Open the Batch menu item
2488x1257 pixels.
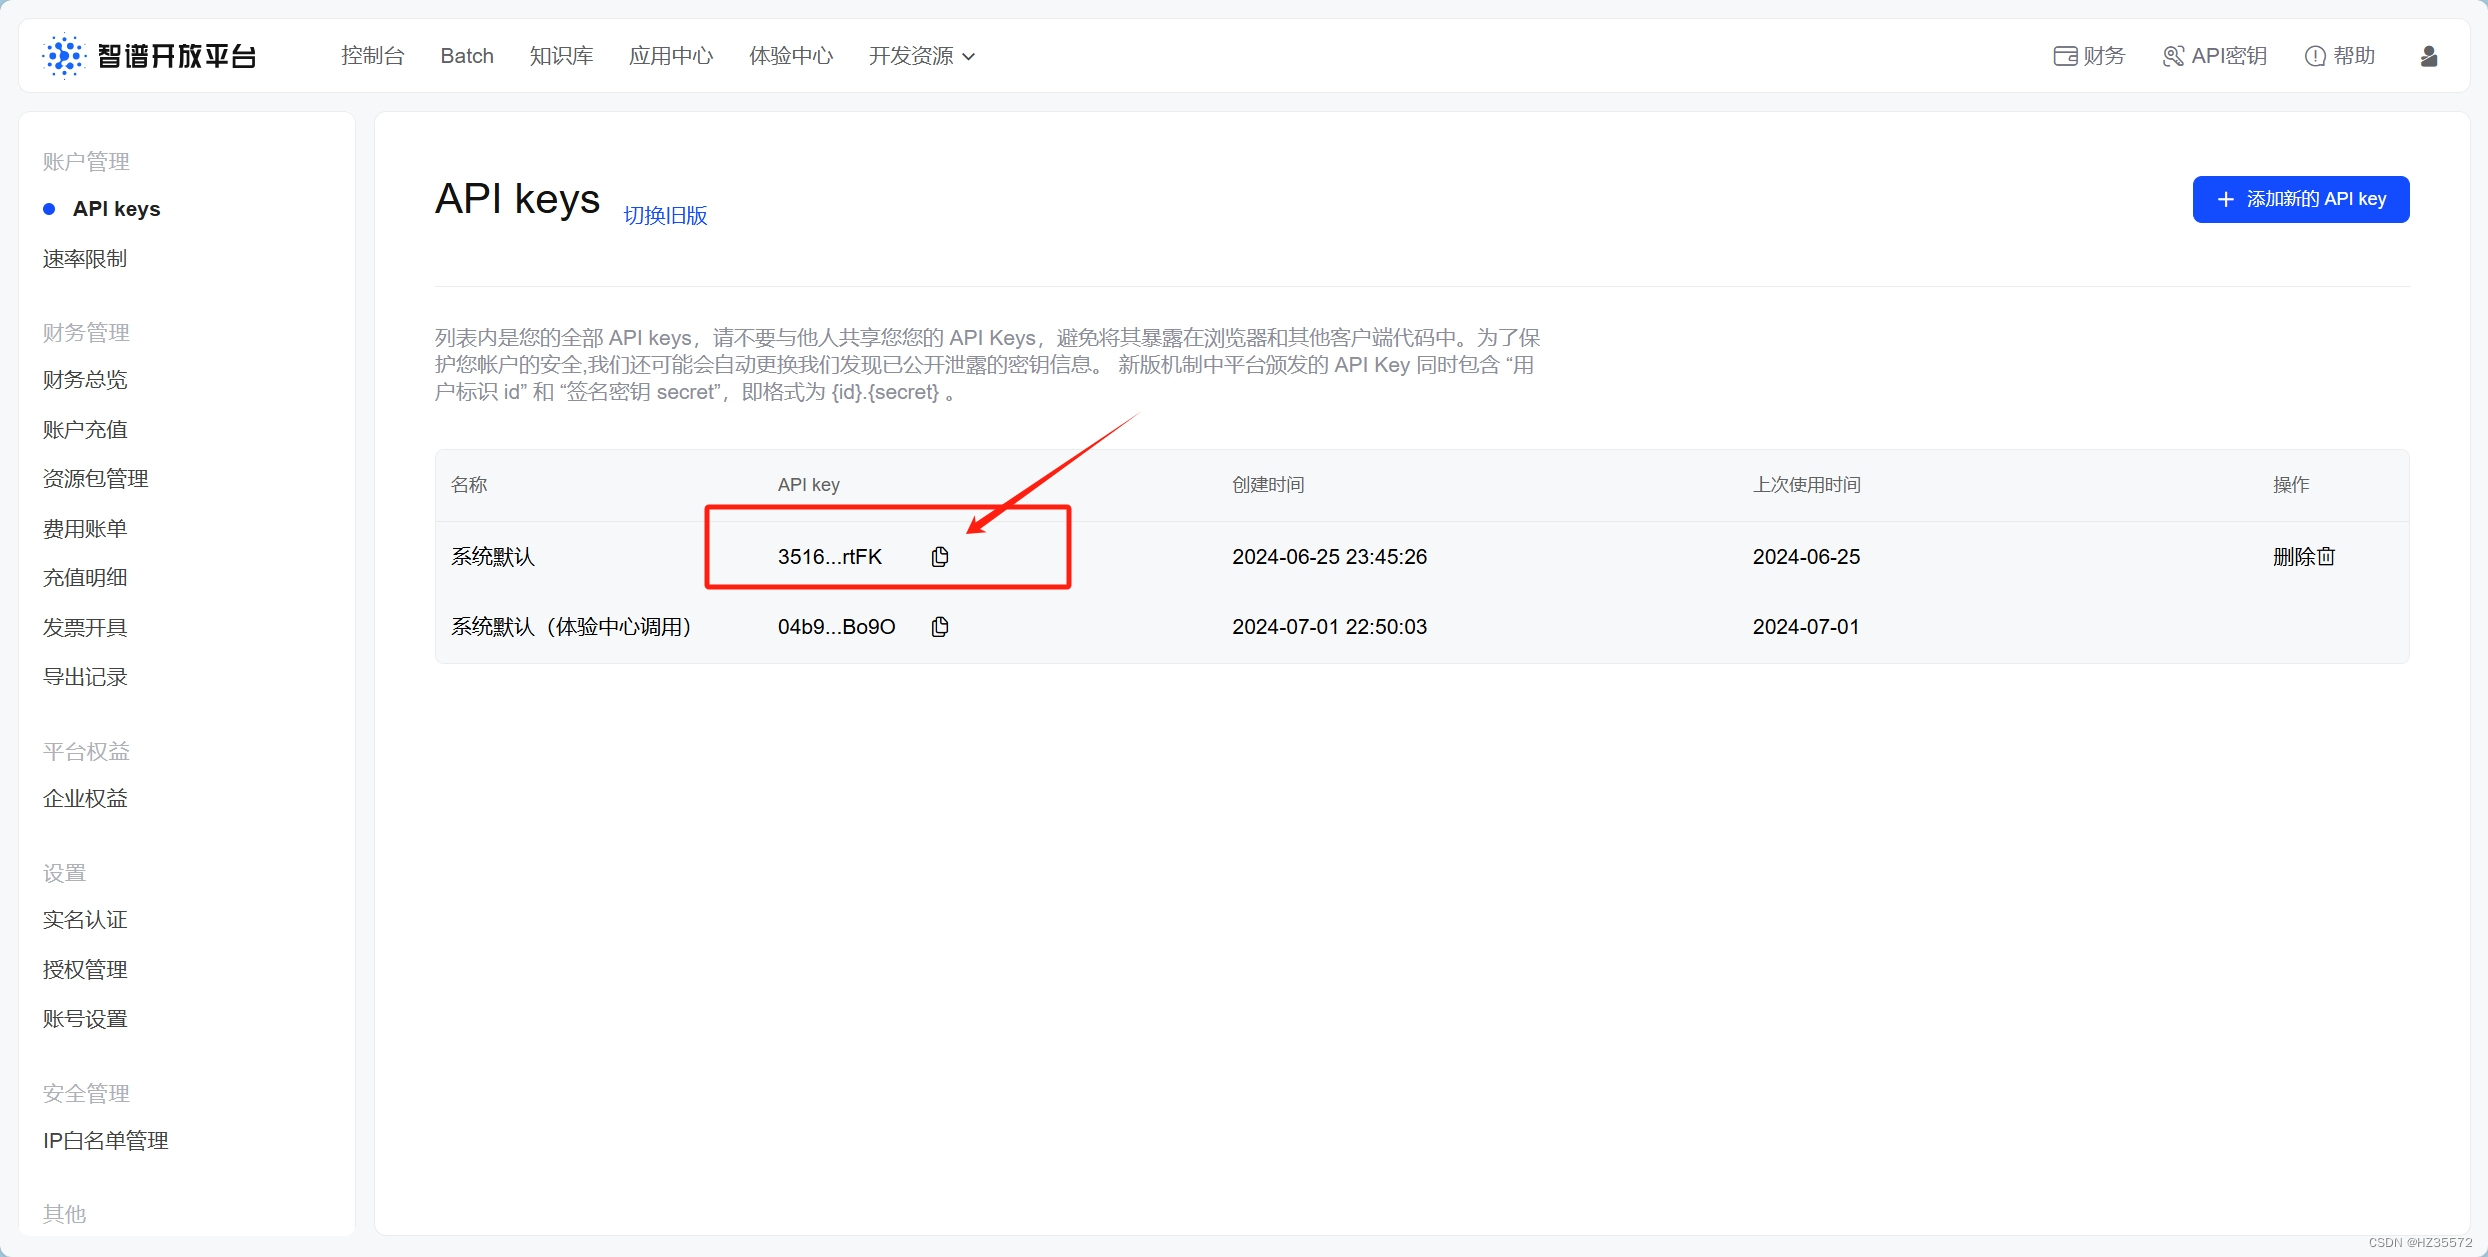pos(467,56)
